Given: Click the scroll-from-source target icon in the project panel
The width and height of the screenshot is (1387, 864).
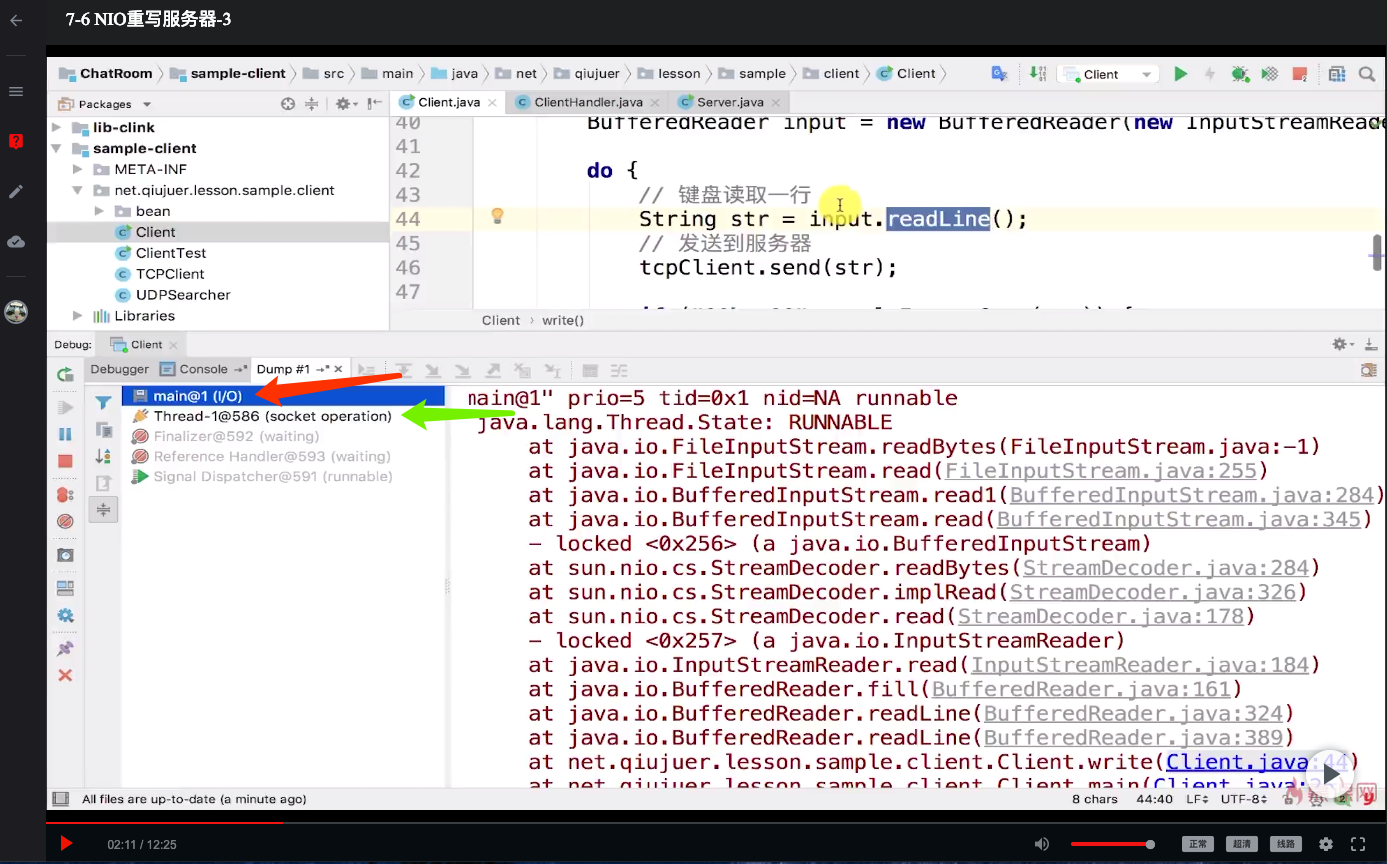Looking at the screenshot, I should coord(288,104).
